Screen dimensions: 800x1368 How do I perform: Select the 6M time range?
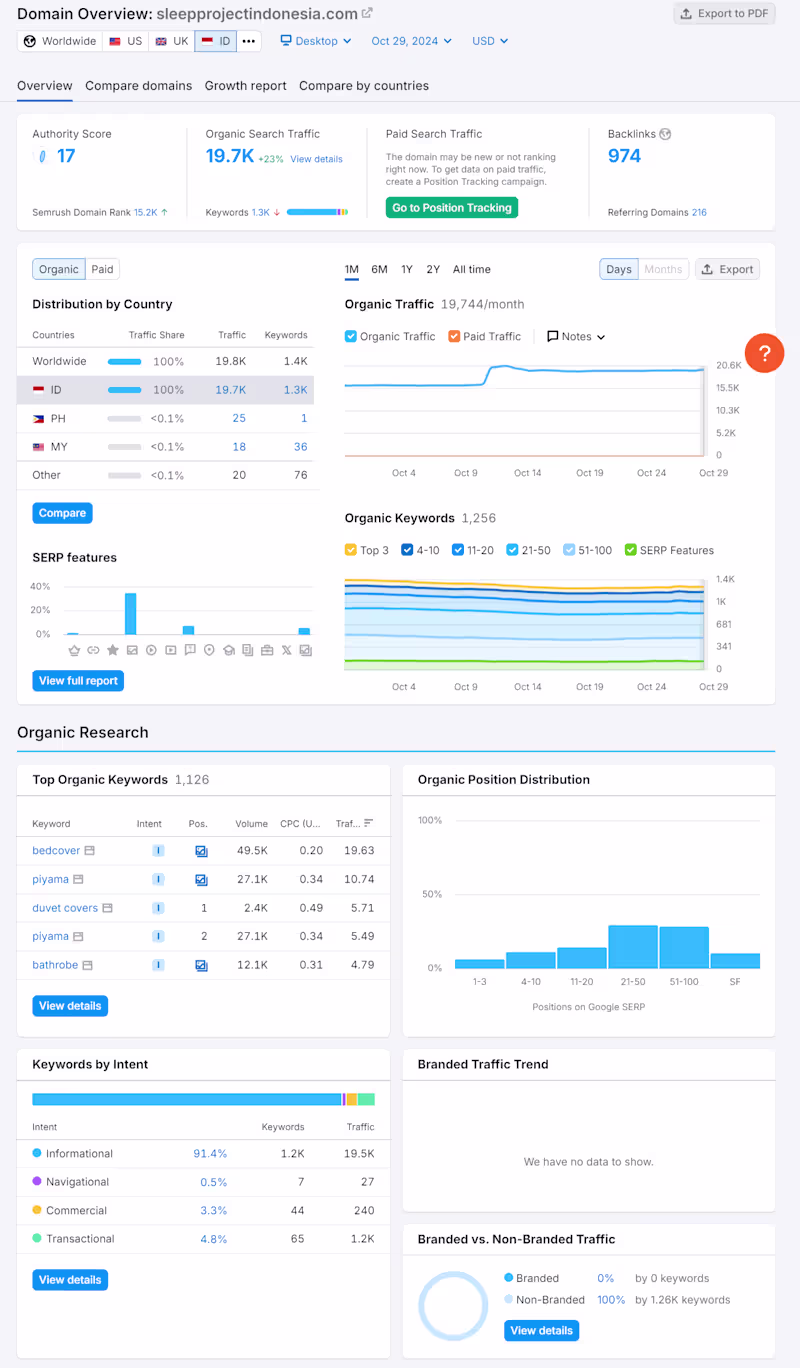[379, 269]
